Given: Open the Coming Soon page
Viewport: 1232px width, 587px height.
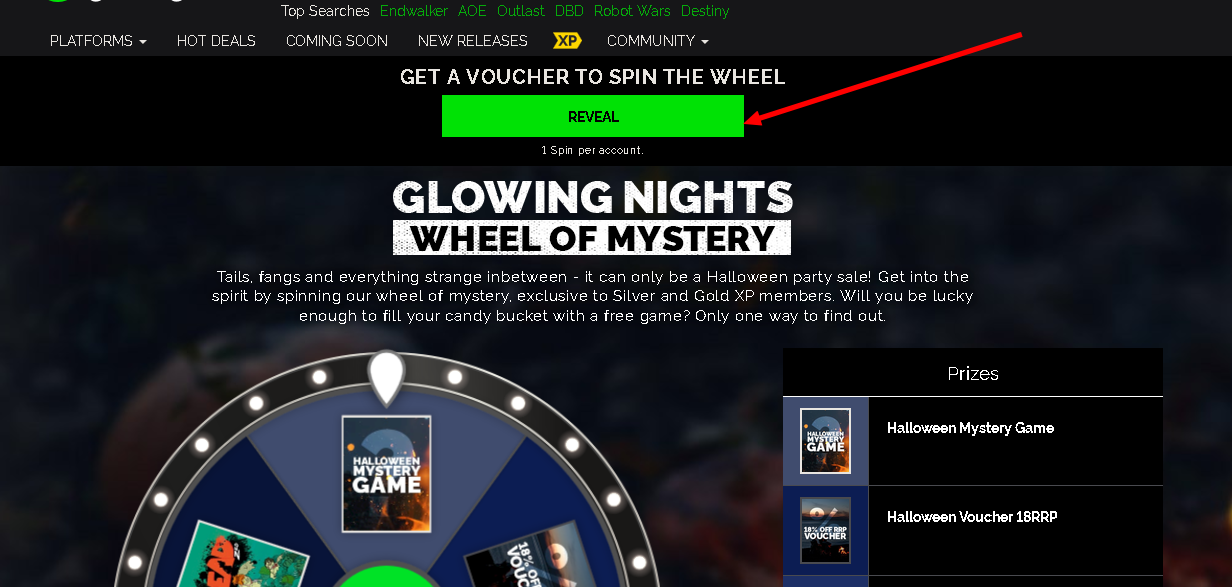Looking at the screenshot, I should tap(337, 41).
